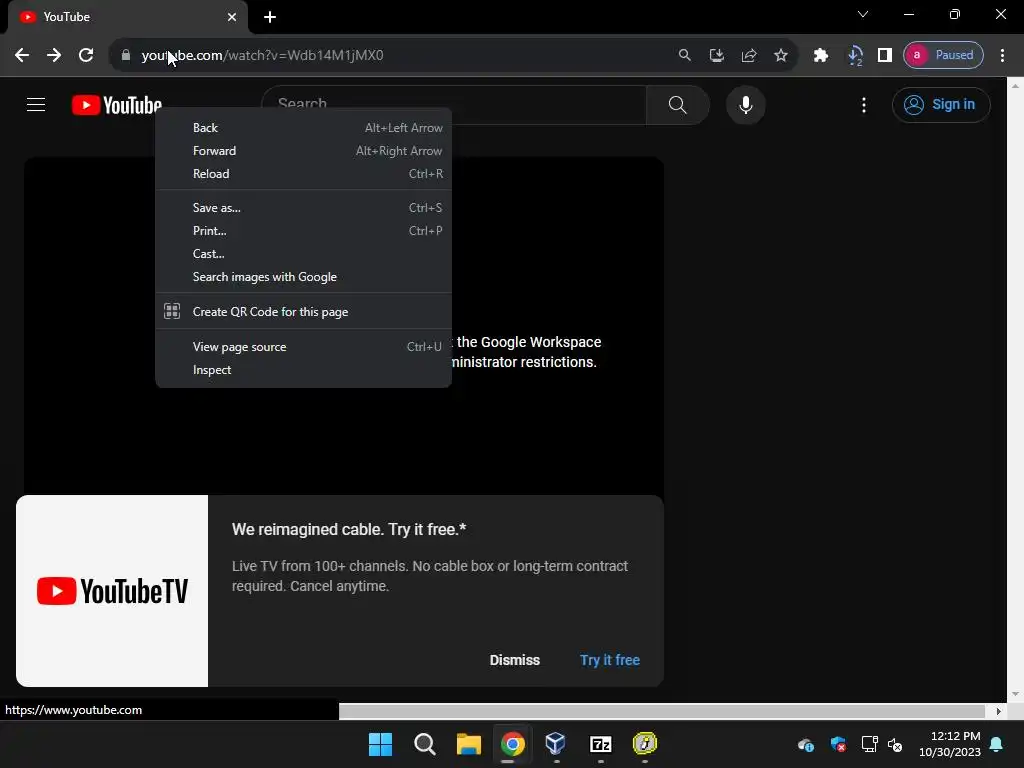Open the network tray icon
The width and height of the screenshot is (1024, 768).
[x=869, y=744]
